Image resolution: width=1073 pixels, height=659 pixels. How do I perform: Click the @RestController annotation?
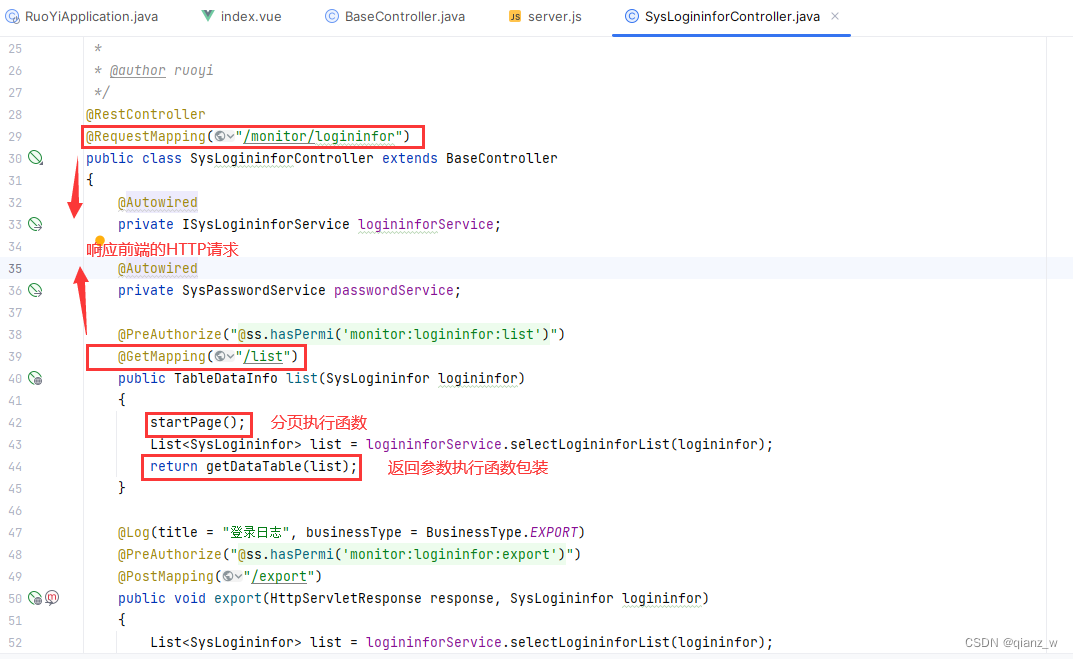click(x=145, y=114)
